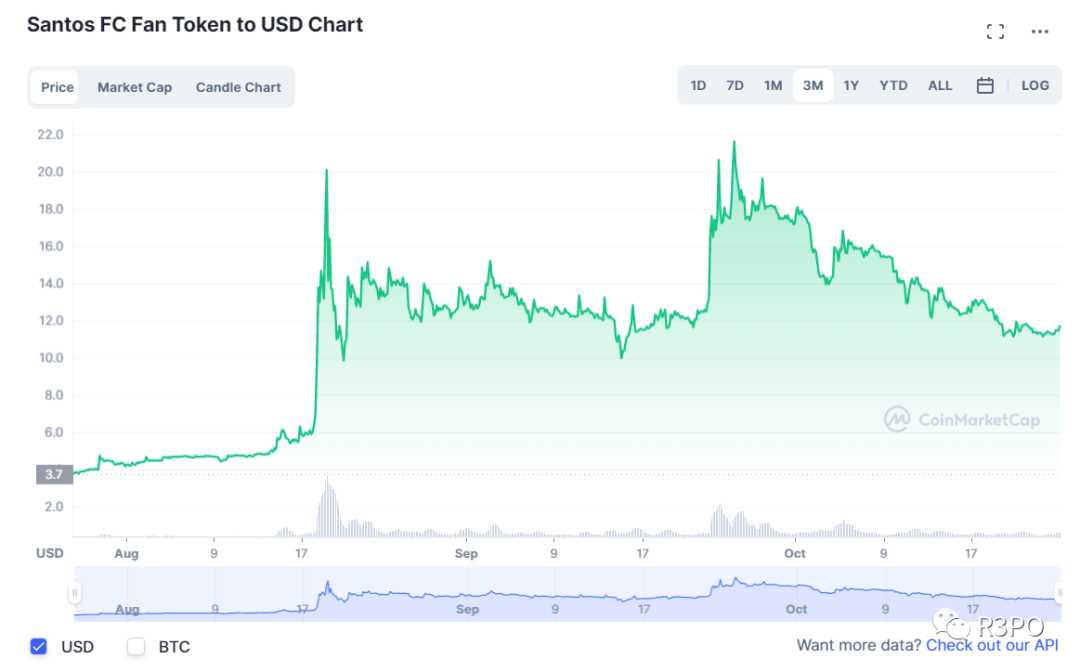
Task: Select the 1Y time range
Action: (x=851, y=86)
